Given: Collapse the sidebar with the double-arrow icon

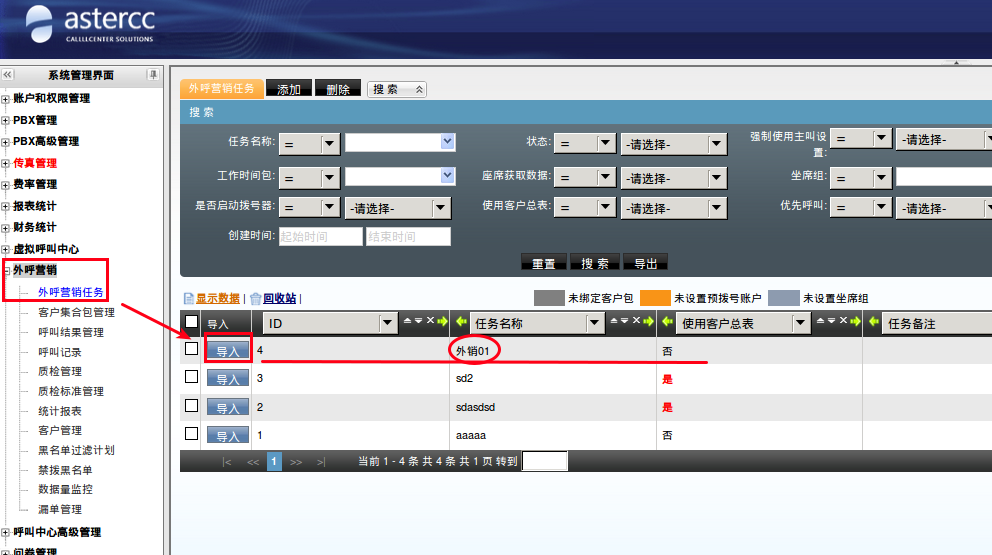Looking at the screenshot, I should pyautogui.click(x=8, y=75).
